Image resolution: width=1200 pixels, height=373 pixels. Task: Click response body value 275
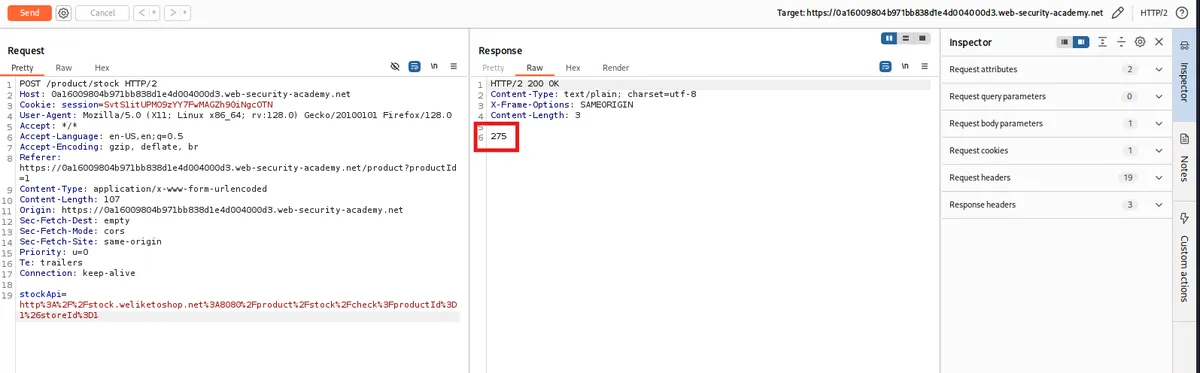(x=498, y=135)
